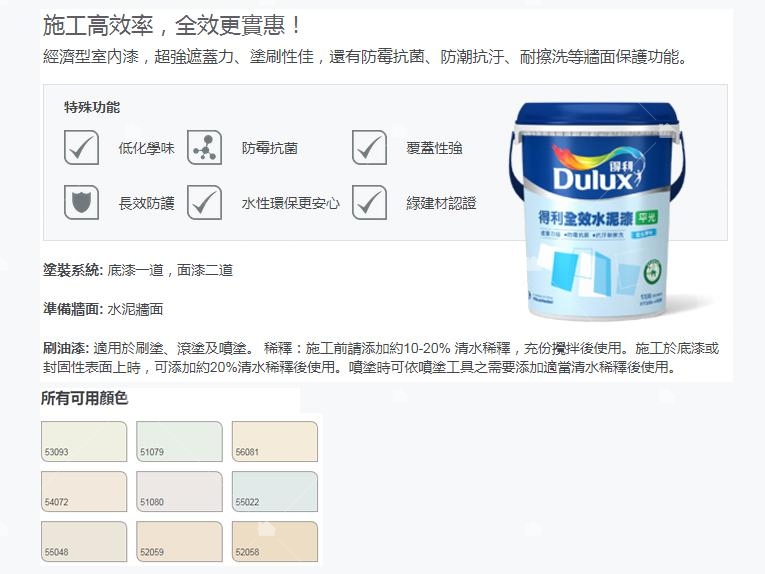This screenshot has height=574, width=765.
Task: Select color swatch 56081
Action: [x=275, y=441]
